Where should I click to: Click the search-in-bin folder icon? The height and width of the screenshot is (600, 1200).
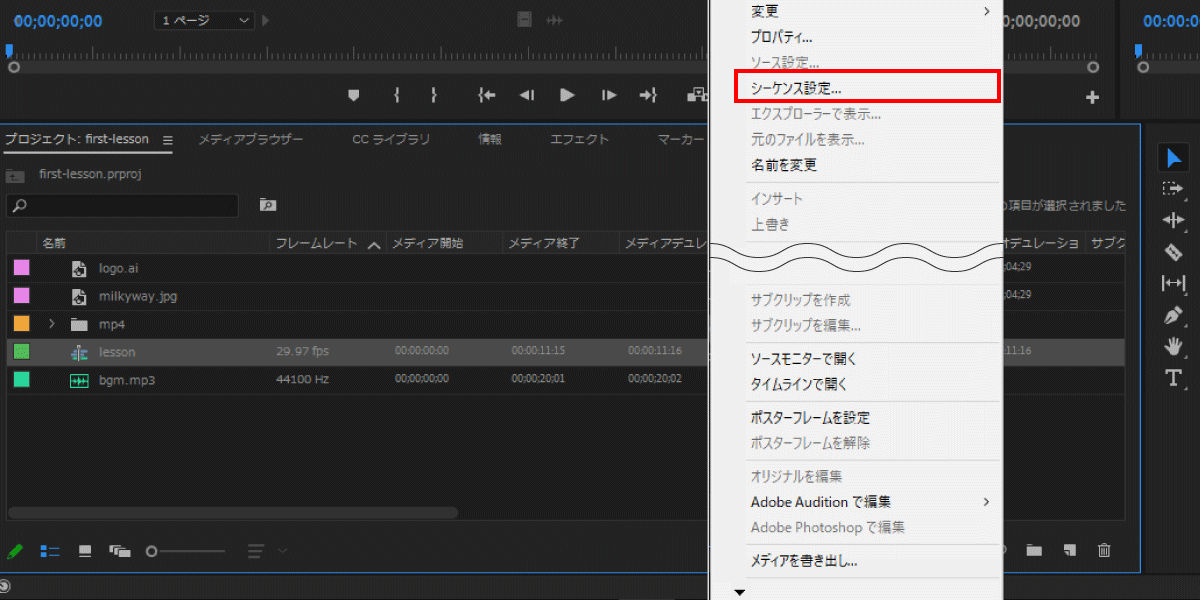[x=267, y=205]
